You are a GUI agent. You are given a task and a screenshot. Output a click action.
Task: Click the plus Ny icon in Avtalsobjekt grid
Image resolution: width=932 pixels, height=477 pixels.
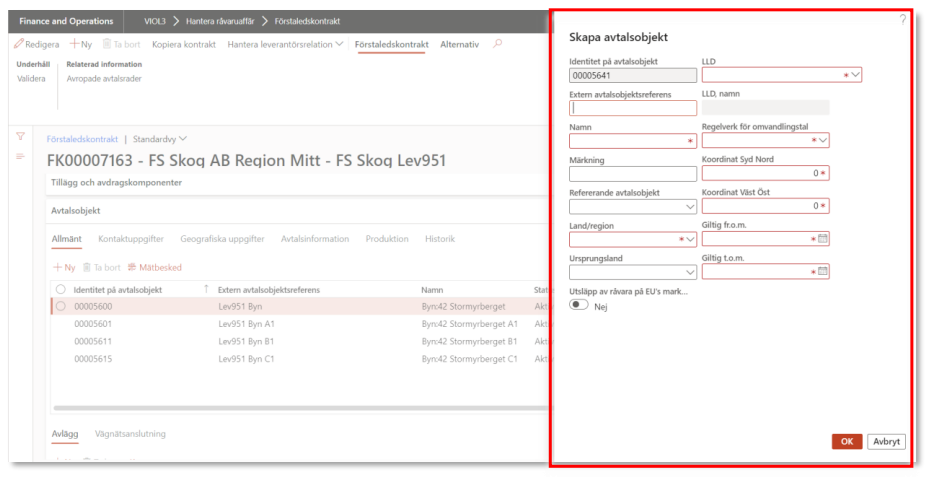pos(57,268)
